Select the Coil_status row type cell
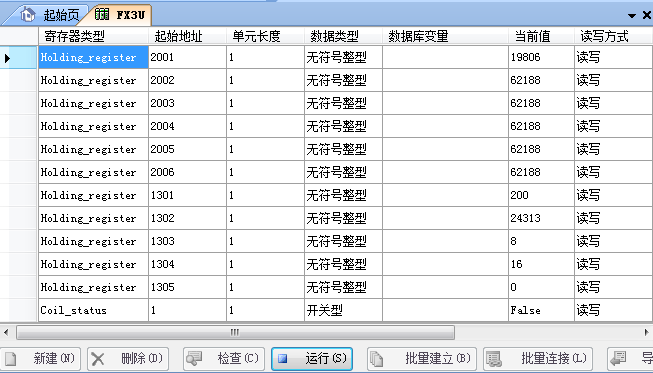This screenshot has width=653, height=373. (93, 310)
